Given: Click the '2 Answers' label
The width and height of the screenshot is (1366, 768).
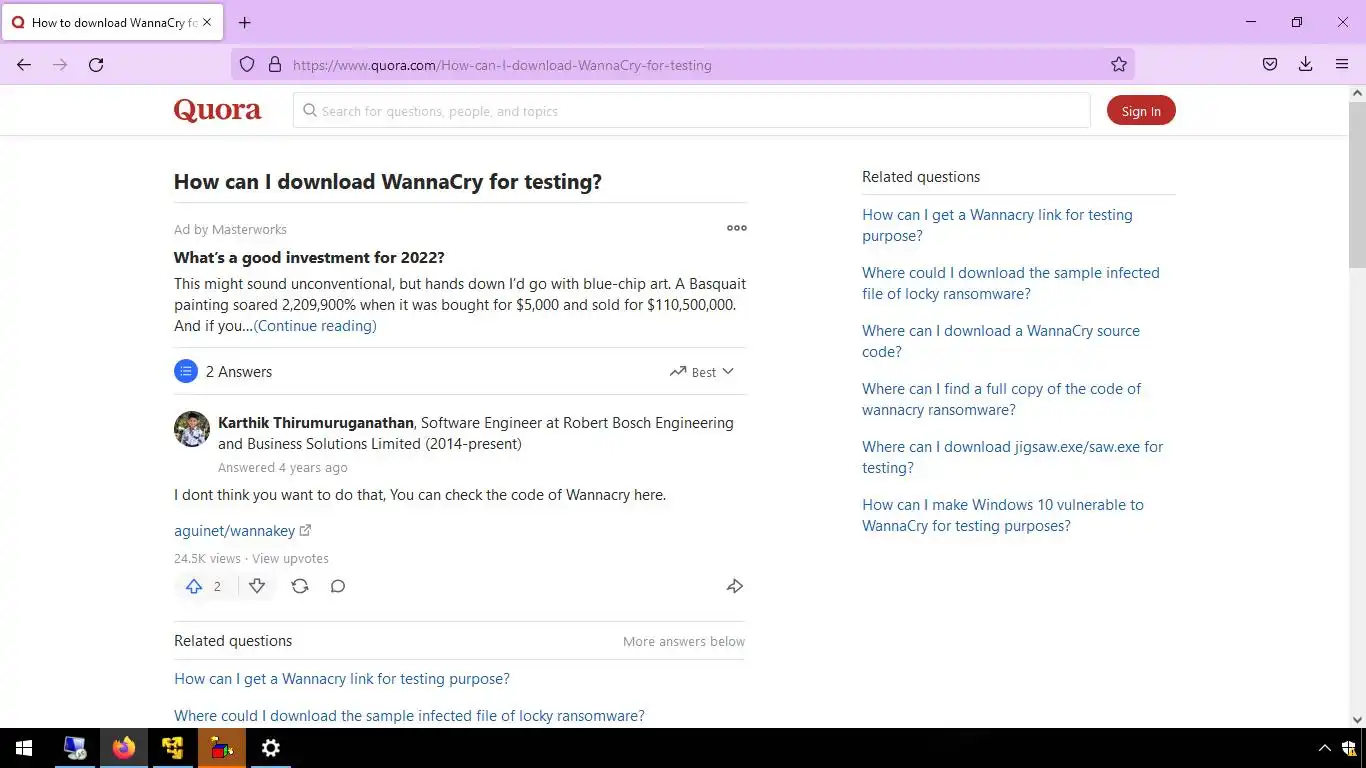Looking at the screenshot, I should click(x=239, y=372).
